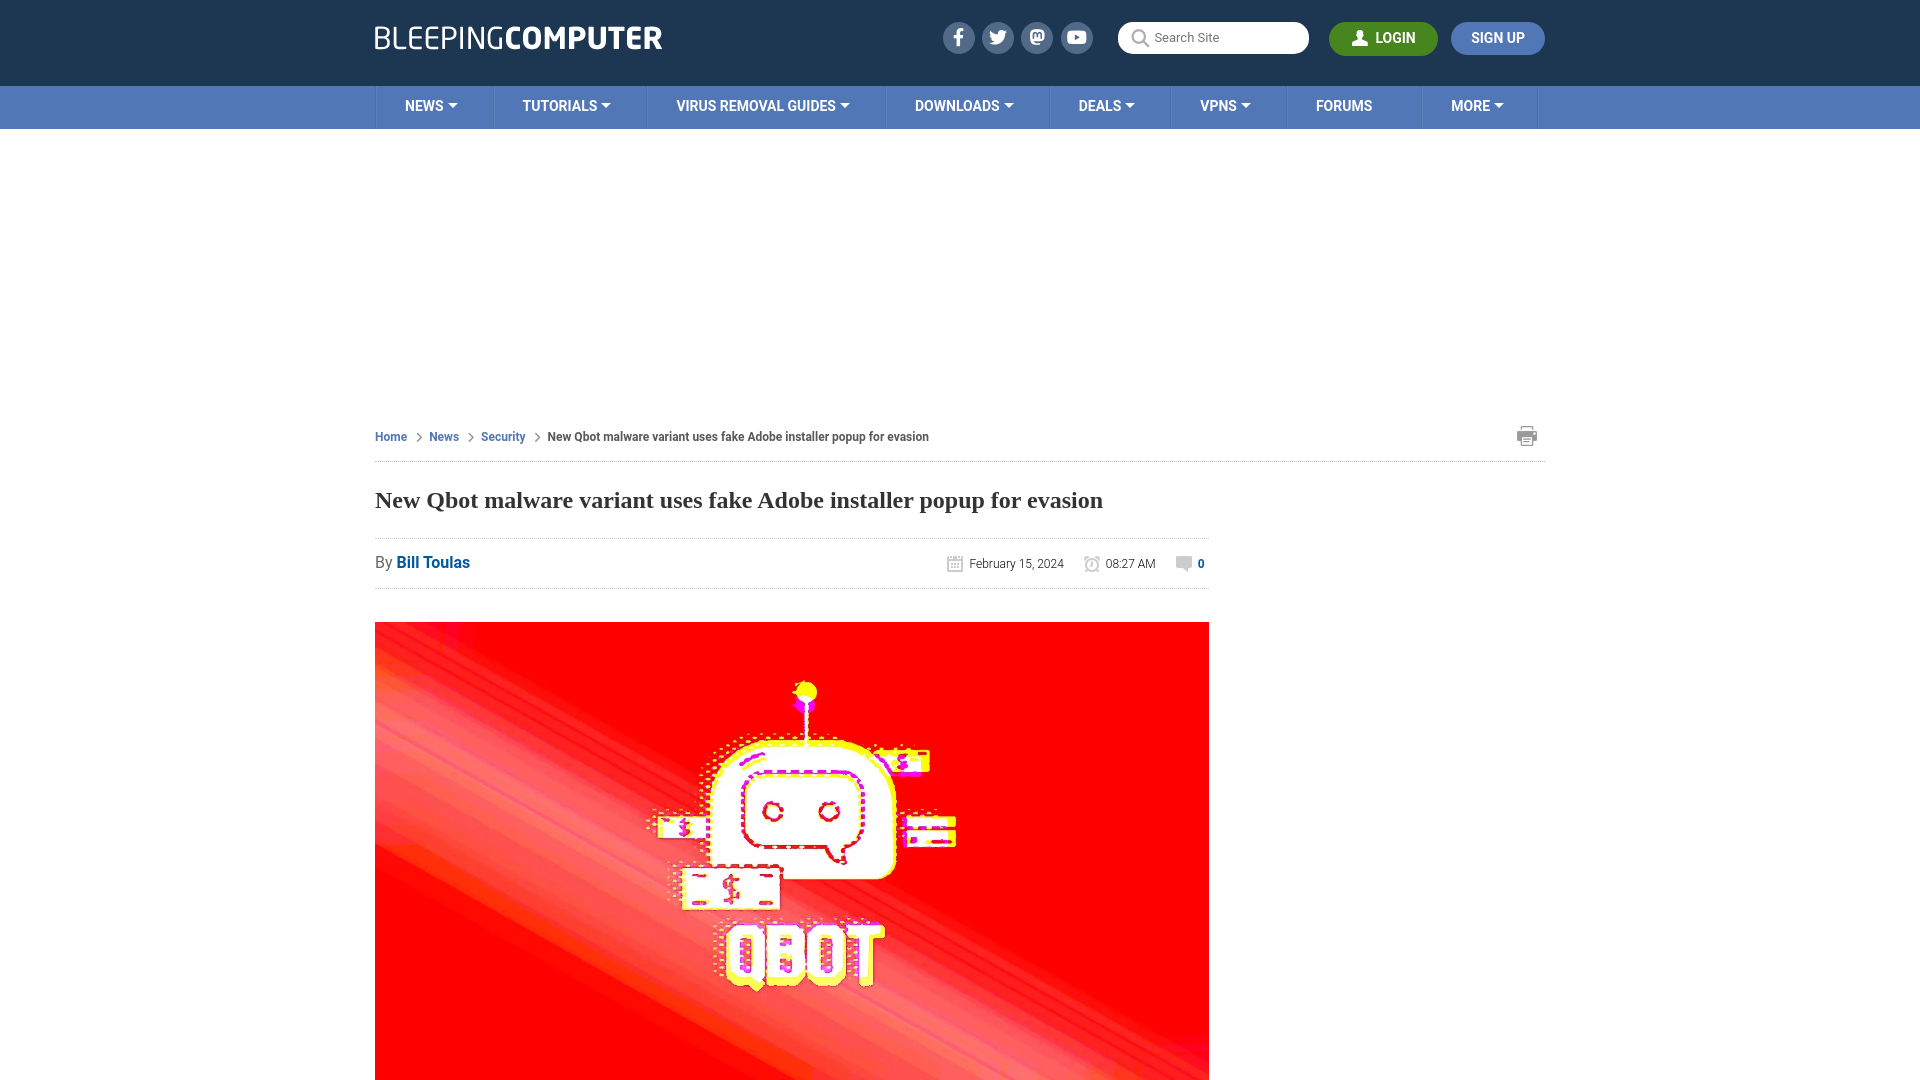Expand the VIRUS REMOVAL GUIDES dropdown
1920x1080 pixels.
click(x=762, y=105)
